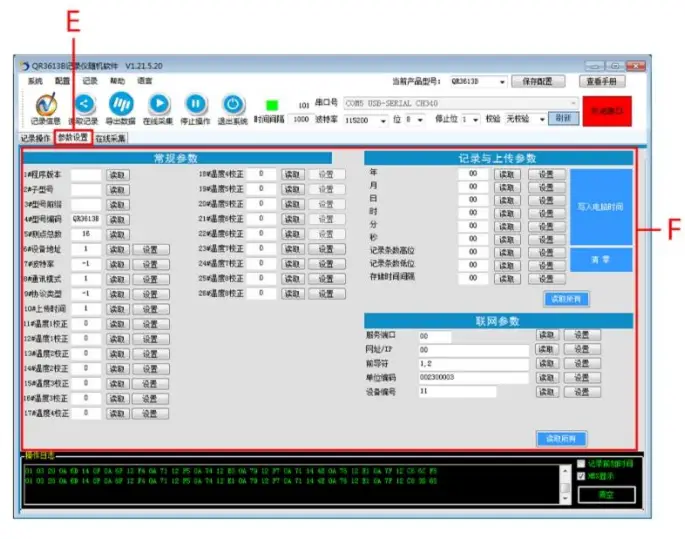Click 读取 for 8#通讯模式
The width and height of the screenshot is (685, 539).
point(117,279)
